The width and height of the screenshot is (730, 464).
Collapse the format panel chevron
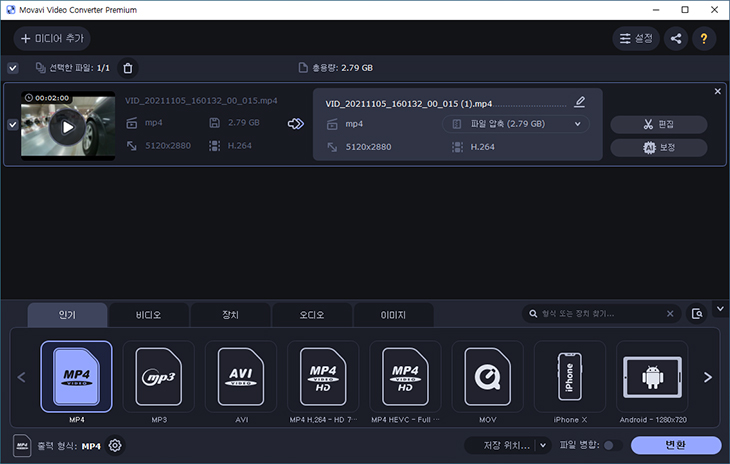720,309
